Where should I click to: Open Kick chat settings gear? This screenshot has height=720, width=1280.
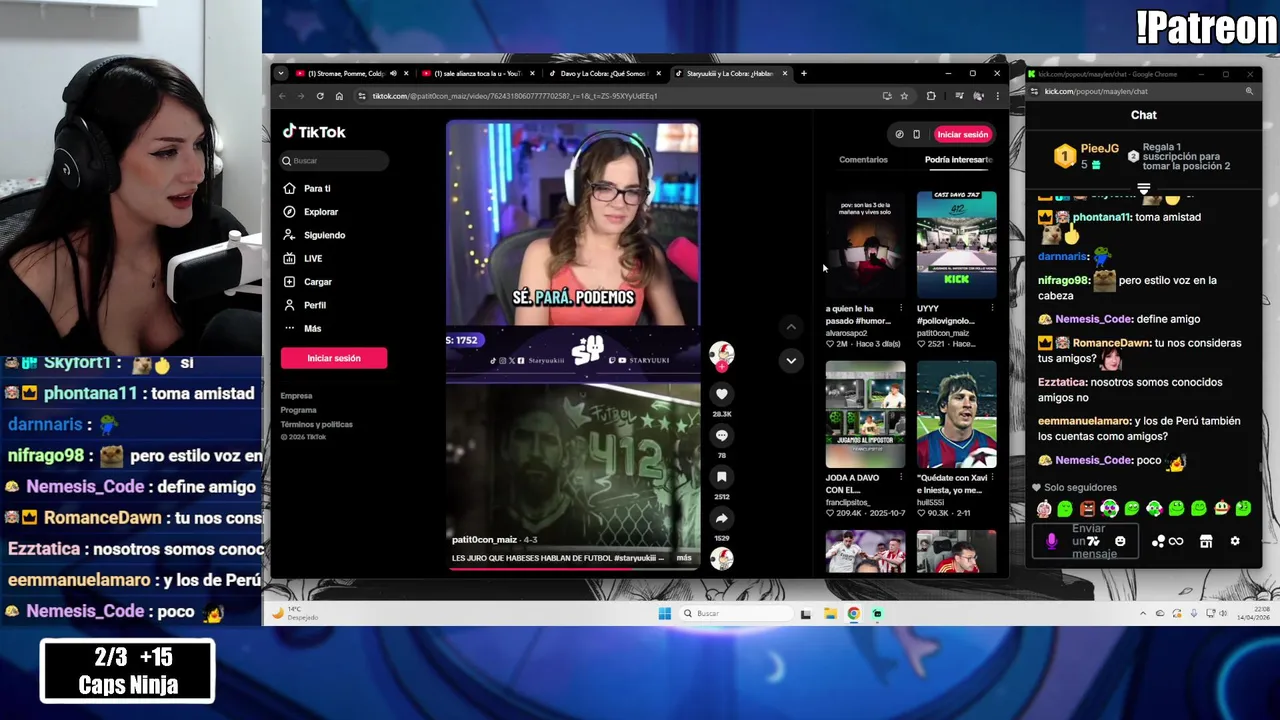click(x=1235, y=541)
